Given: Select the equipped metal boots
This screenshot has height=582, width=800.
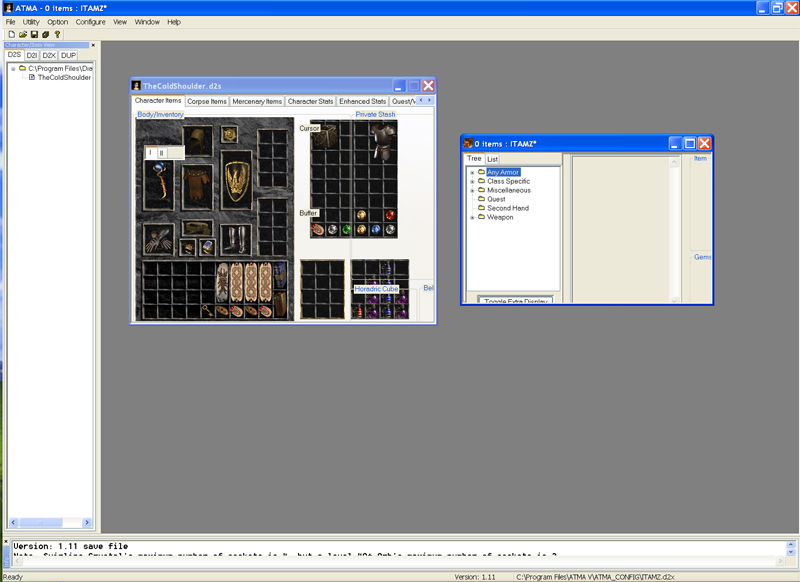Looking at the screenshot, I should click(236, 239).
